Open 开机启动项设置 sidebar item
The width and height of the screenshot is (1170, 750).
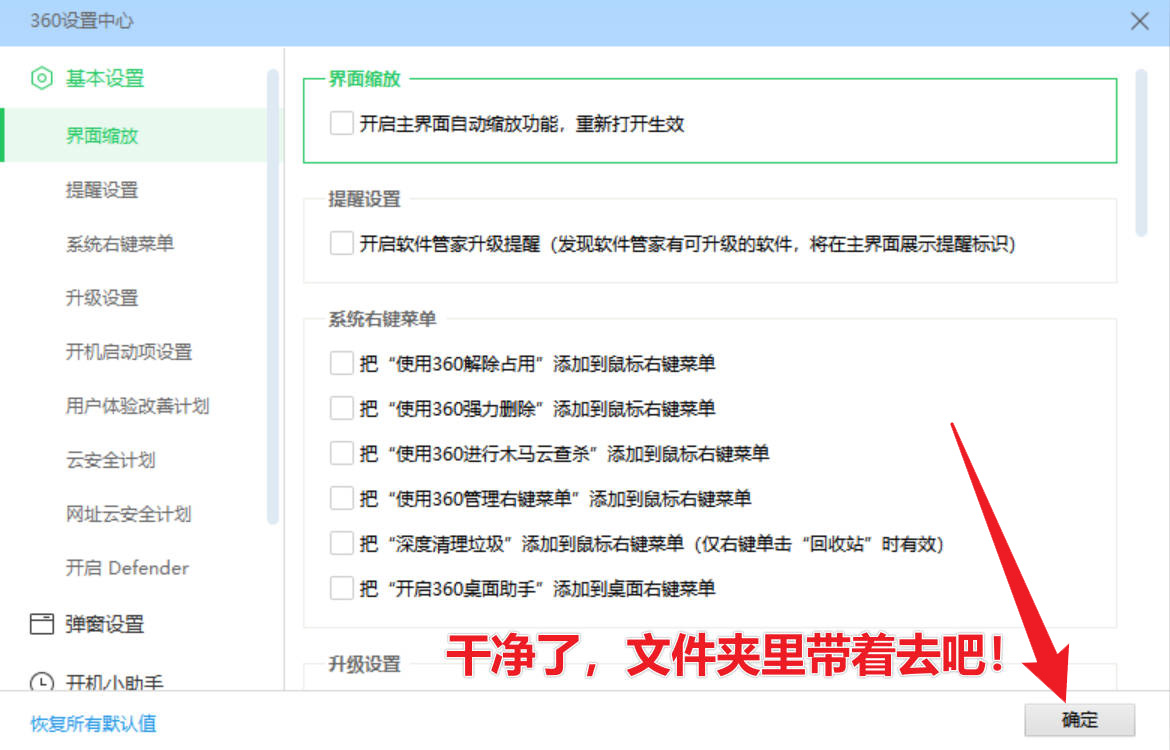click(x=129, y=351)
